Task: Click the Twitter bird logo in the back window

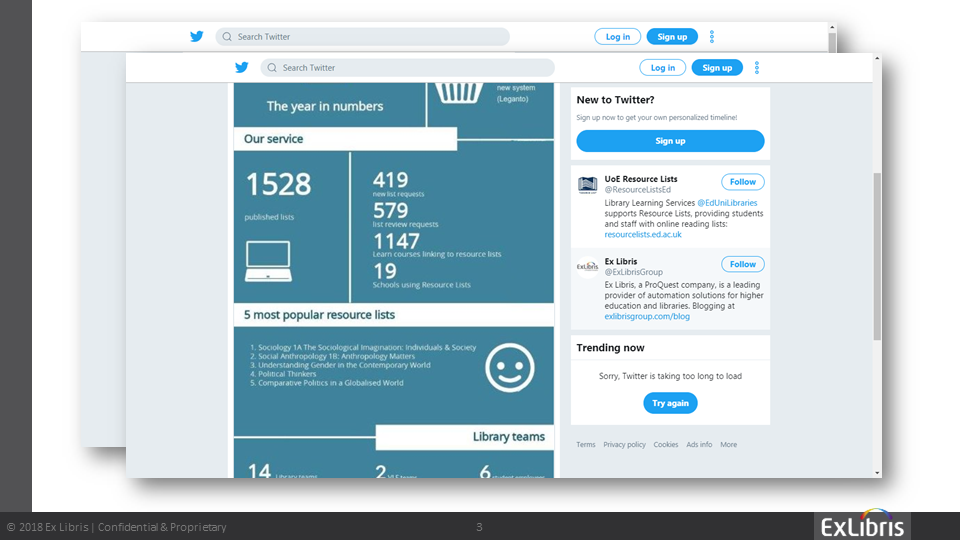Action: (197, 37)
